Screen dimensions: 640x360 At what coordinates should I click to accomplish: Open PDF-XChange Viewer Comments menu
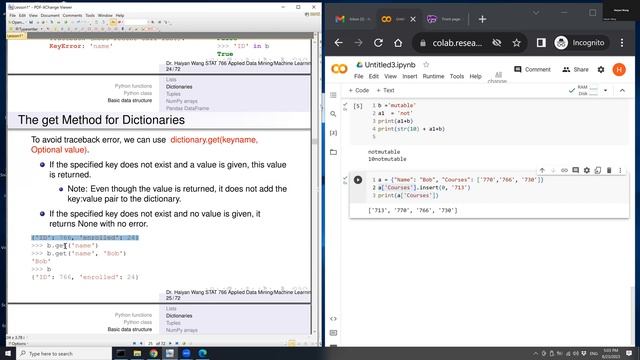[x=72, y=15]
